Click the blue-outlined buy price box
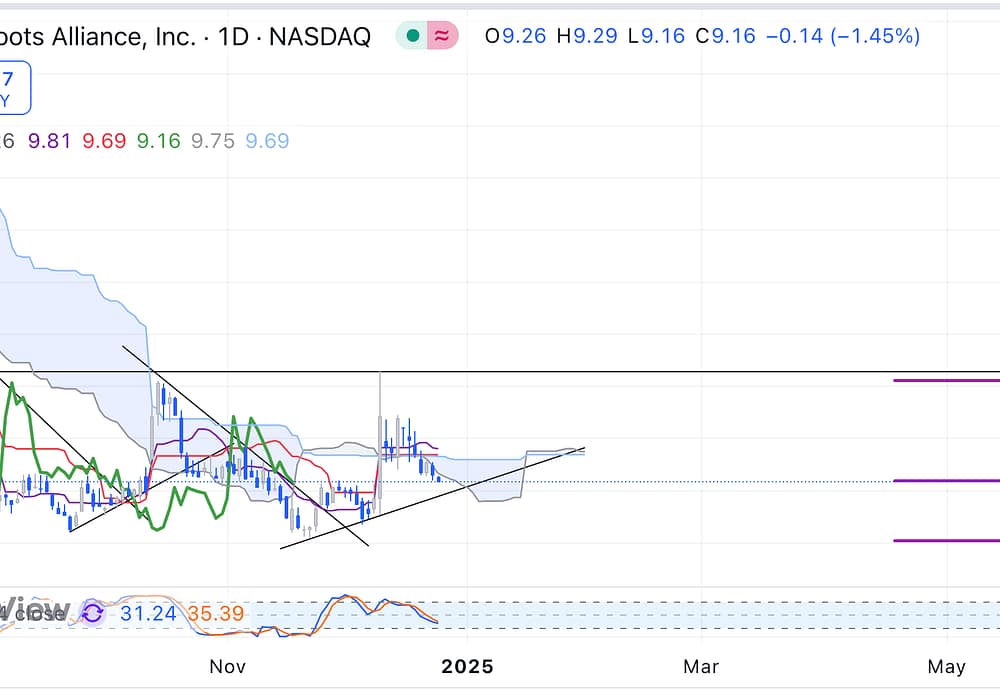This screenshot has height=700, width=1000. (x=14, y=88)
